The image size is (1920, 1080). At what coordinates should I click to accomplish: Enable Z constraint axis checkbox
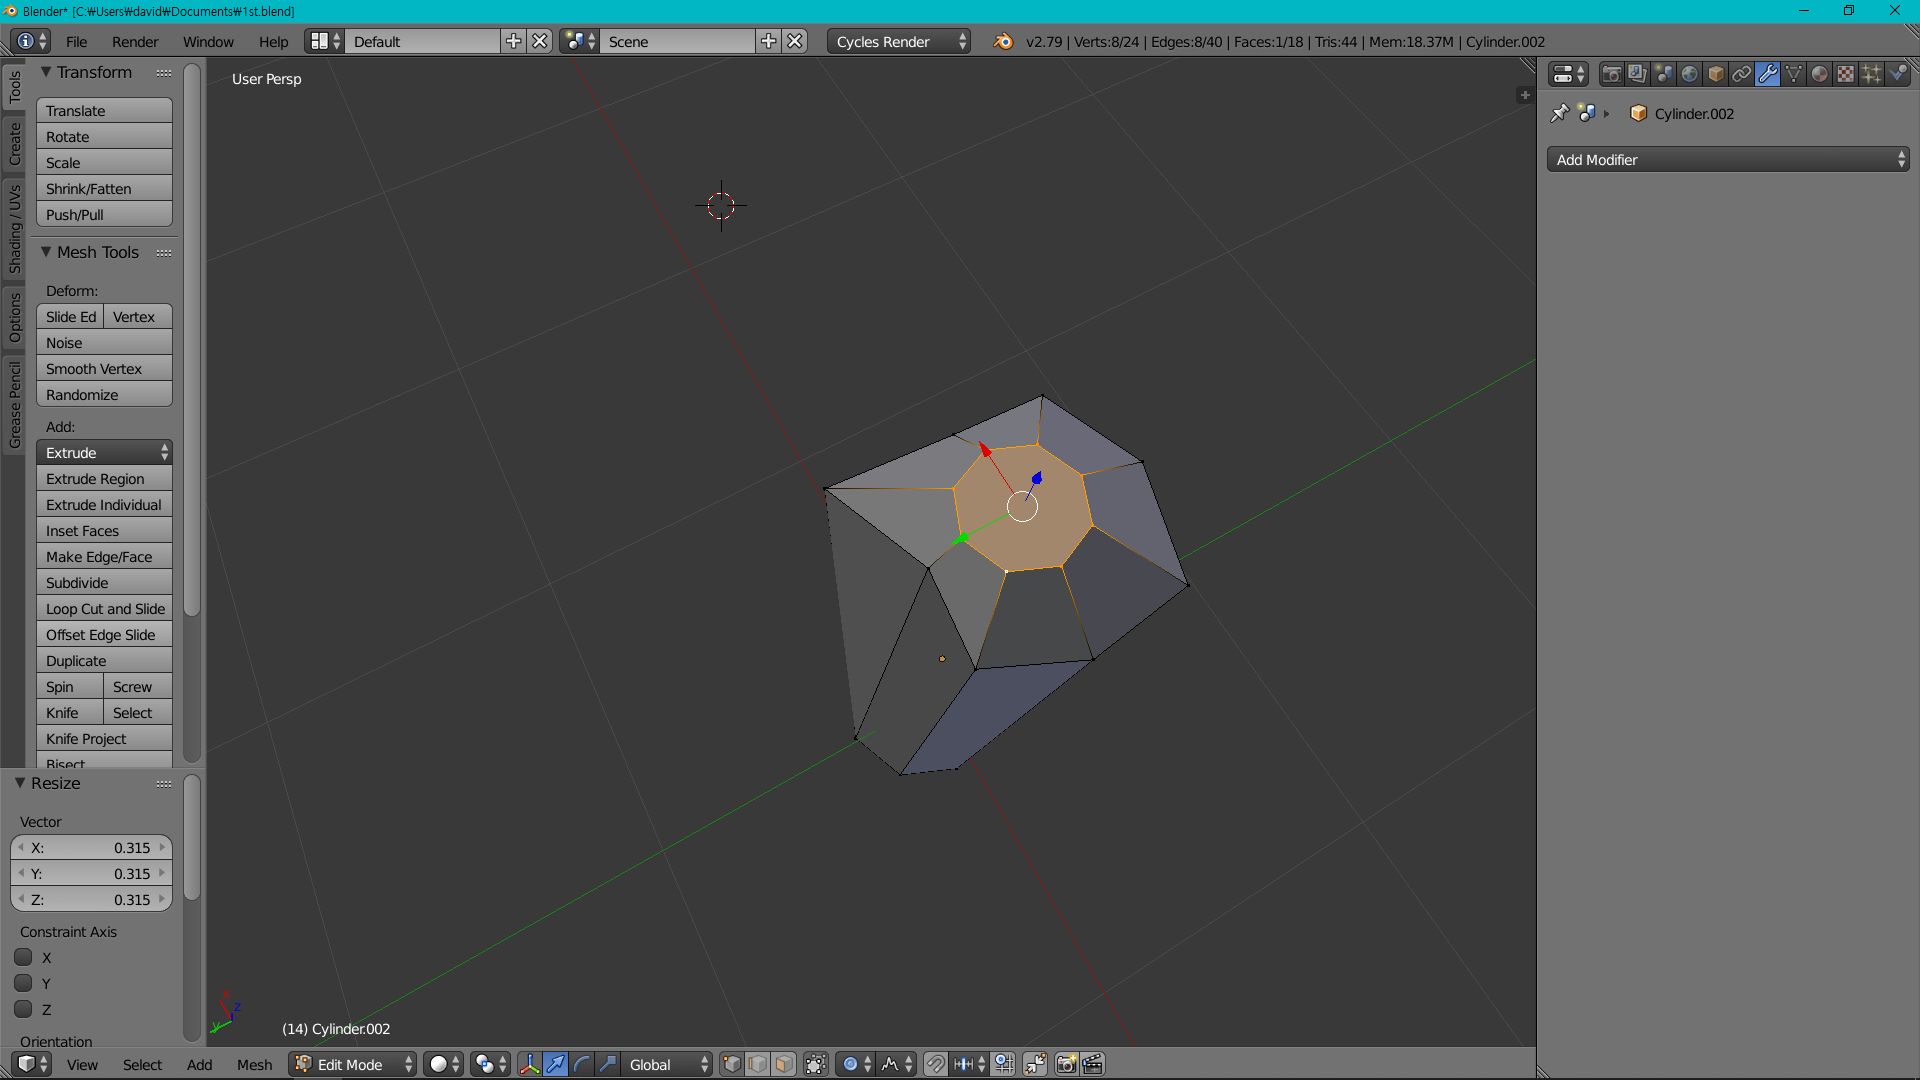point(22,1009)
